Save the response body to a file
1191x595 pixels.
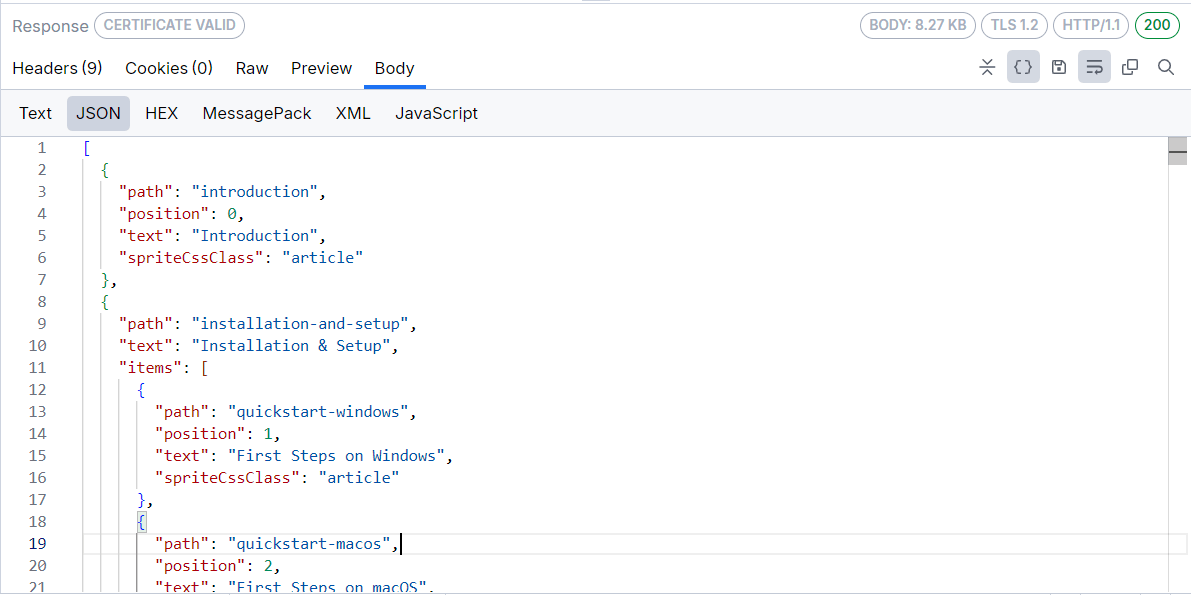pyautogui.click(x=1059, y=67)
